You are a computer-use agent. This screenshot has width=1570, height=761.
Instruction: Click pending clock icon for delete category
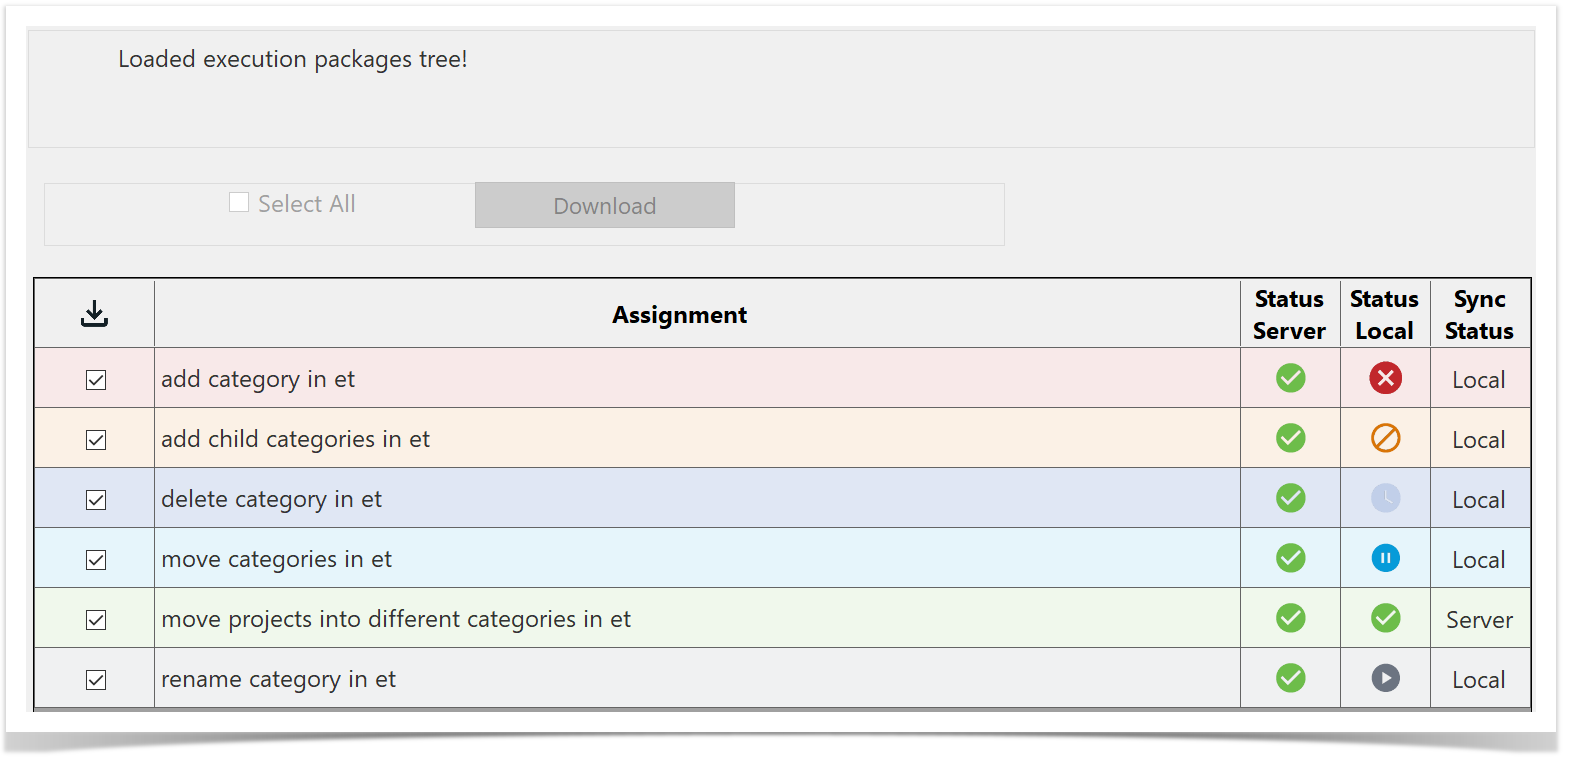coord(1385,498)
